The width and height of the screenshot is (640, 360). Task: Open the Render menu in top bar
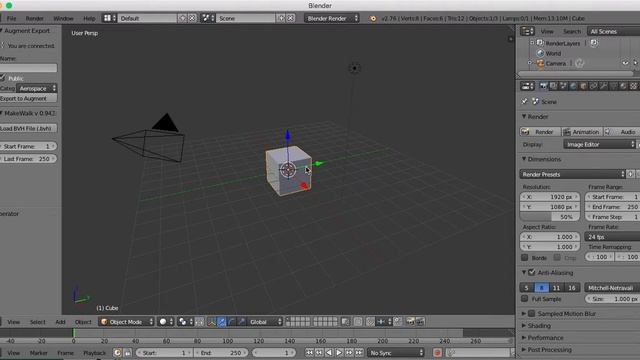click(34, 18)
